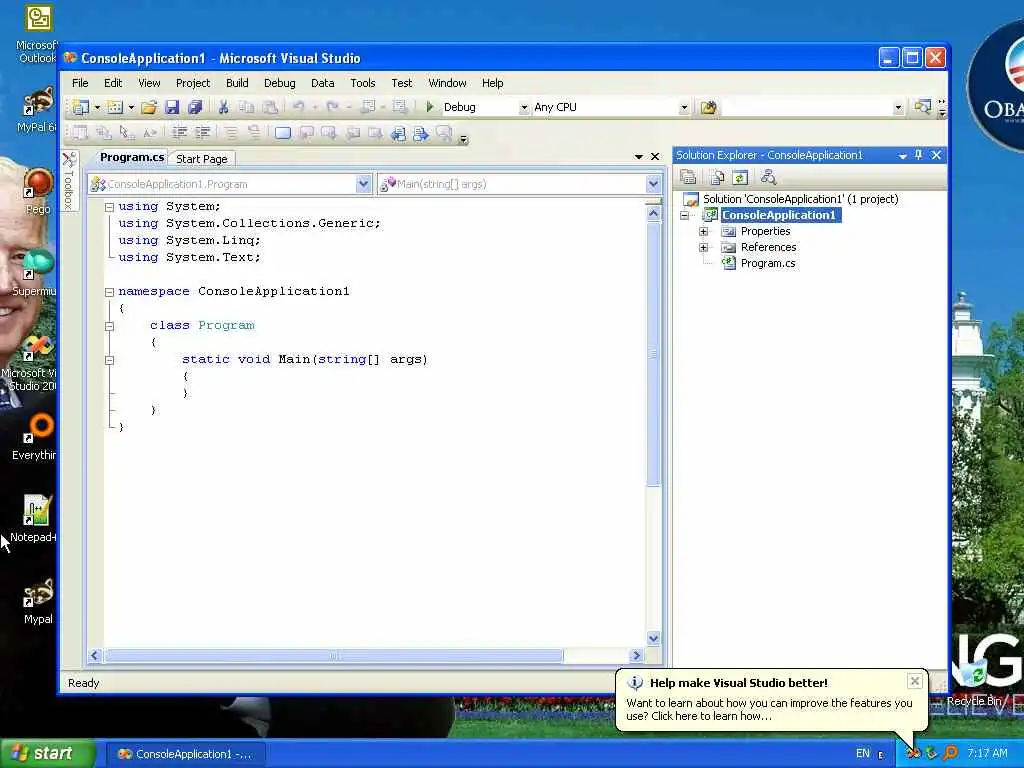Open the Build menu
This screenshot has width=1024, height=768.
pyautogui.click(x=237, y=83)
